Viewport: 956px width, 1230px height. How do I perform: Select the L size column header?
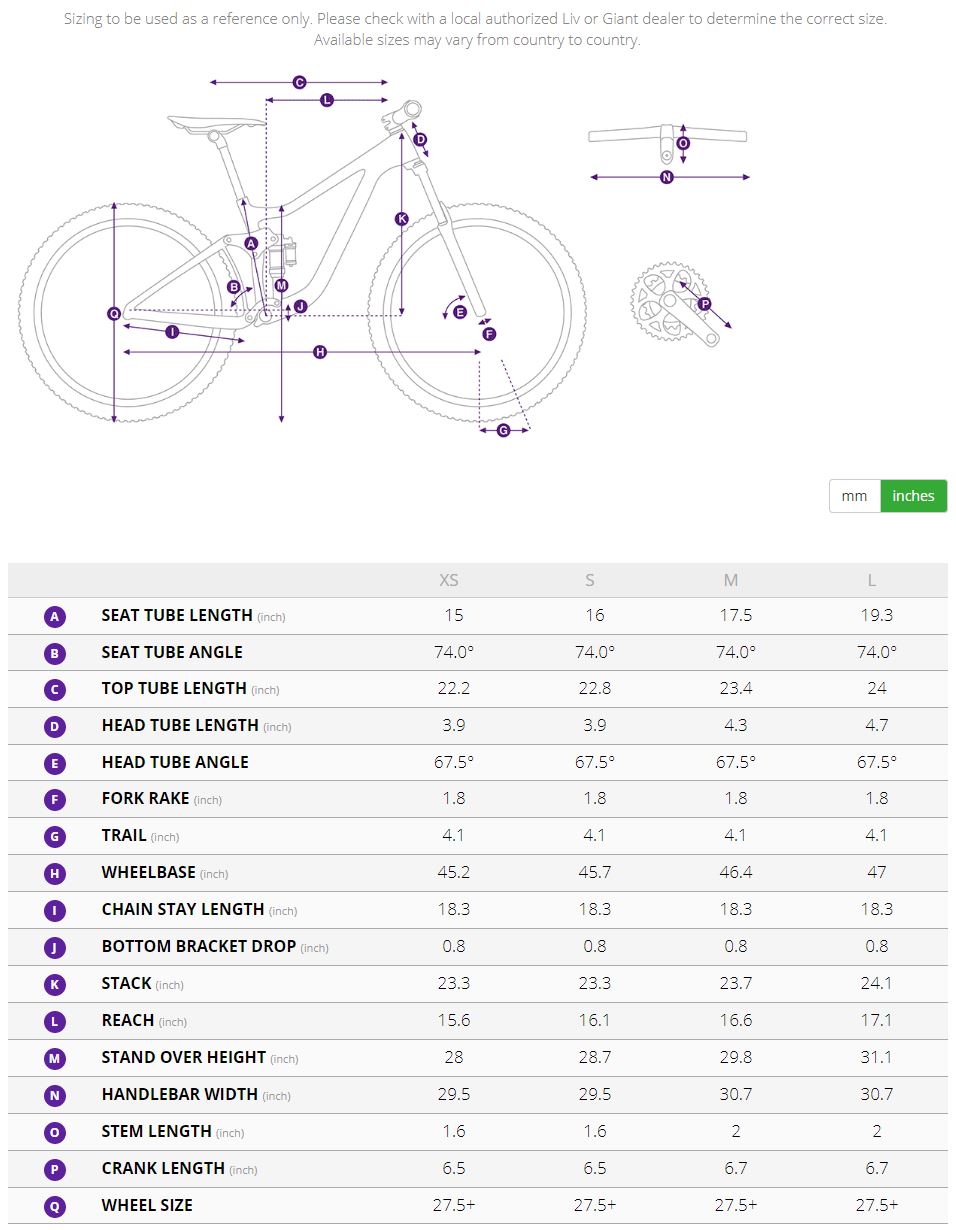872,580
